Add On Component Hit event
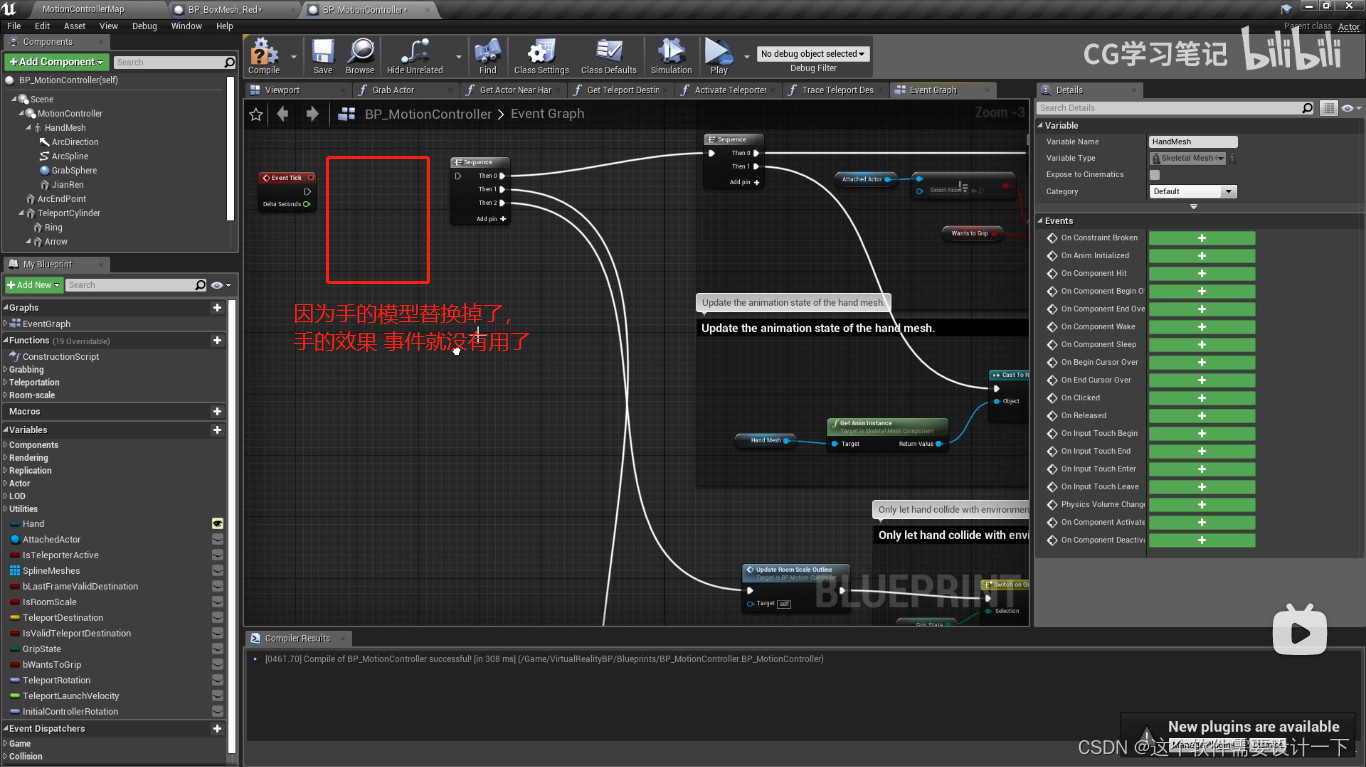The image size is (1366, 767). (x=1201, y=273)
